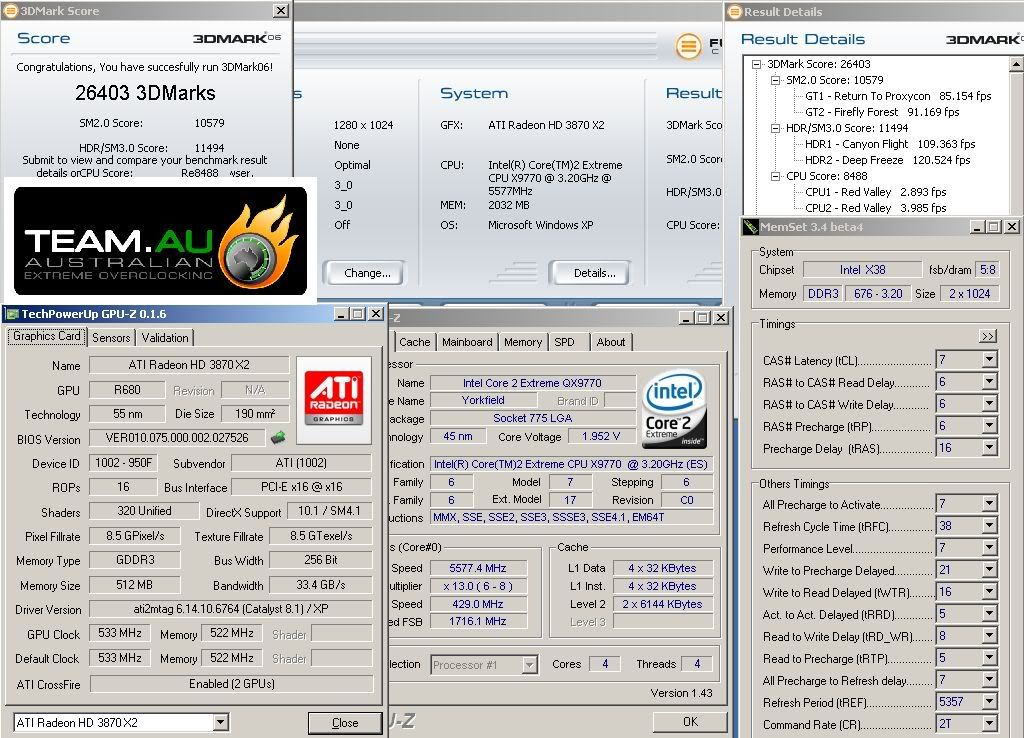Image resolution: width=1024 pixels, height=738 pixels.
Task: Open the Precharge Delay (tRAS) dropdown
Action: (989, 447)
